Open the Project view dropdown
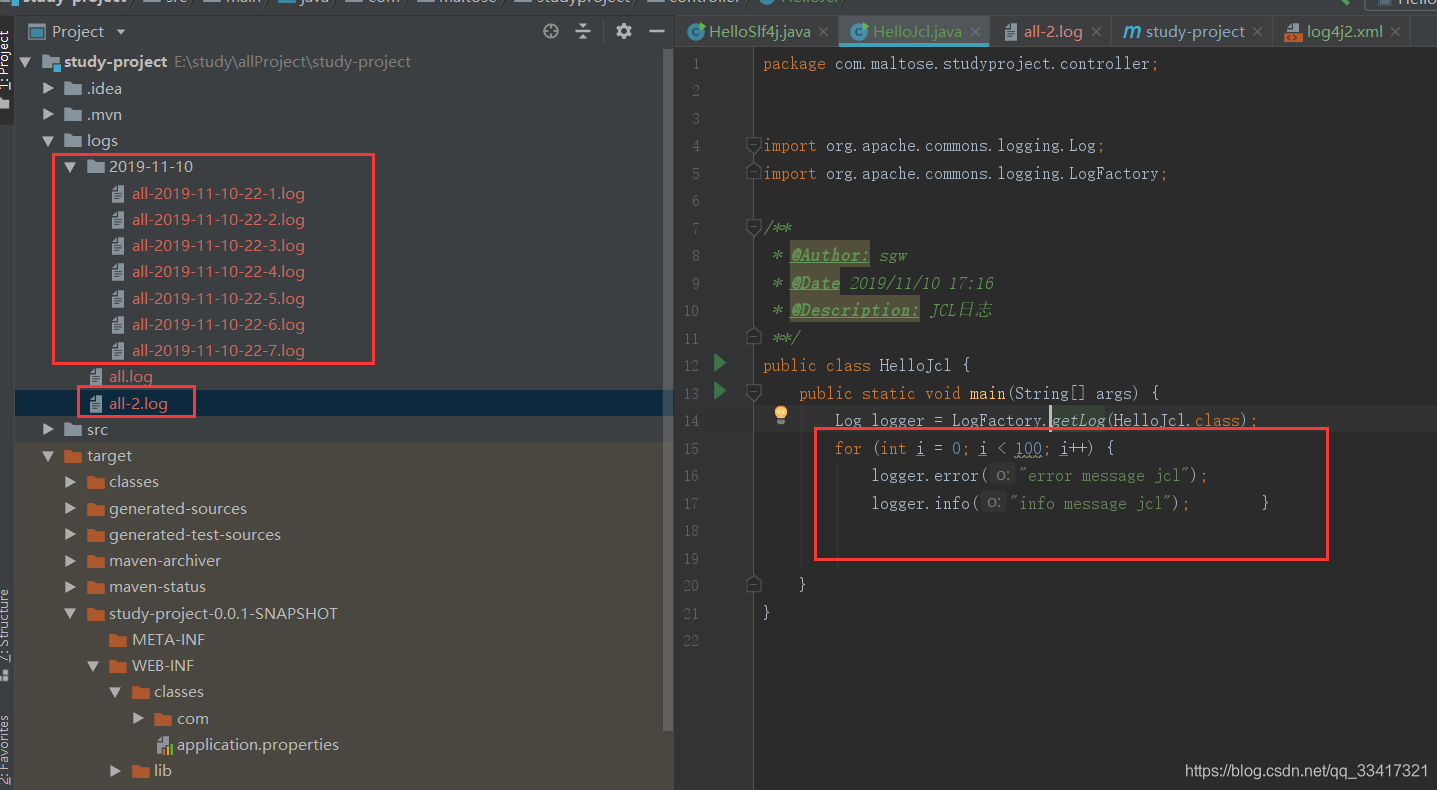Viewport: 1437px width, 790px height. pyautogui.click(x=121, y=32)
